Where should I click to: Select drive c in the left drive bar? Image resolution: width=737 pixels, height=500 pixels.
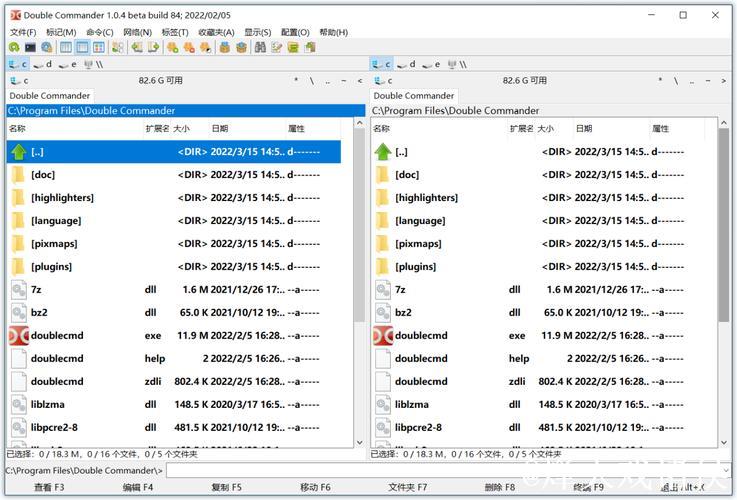tap(18, 64)
